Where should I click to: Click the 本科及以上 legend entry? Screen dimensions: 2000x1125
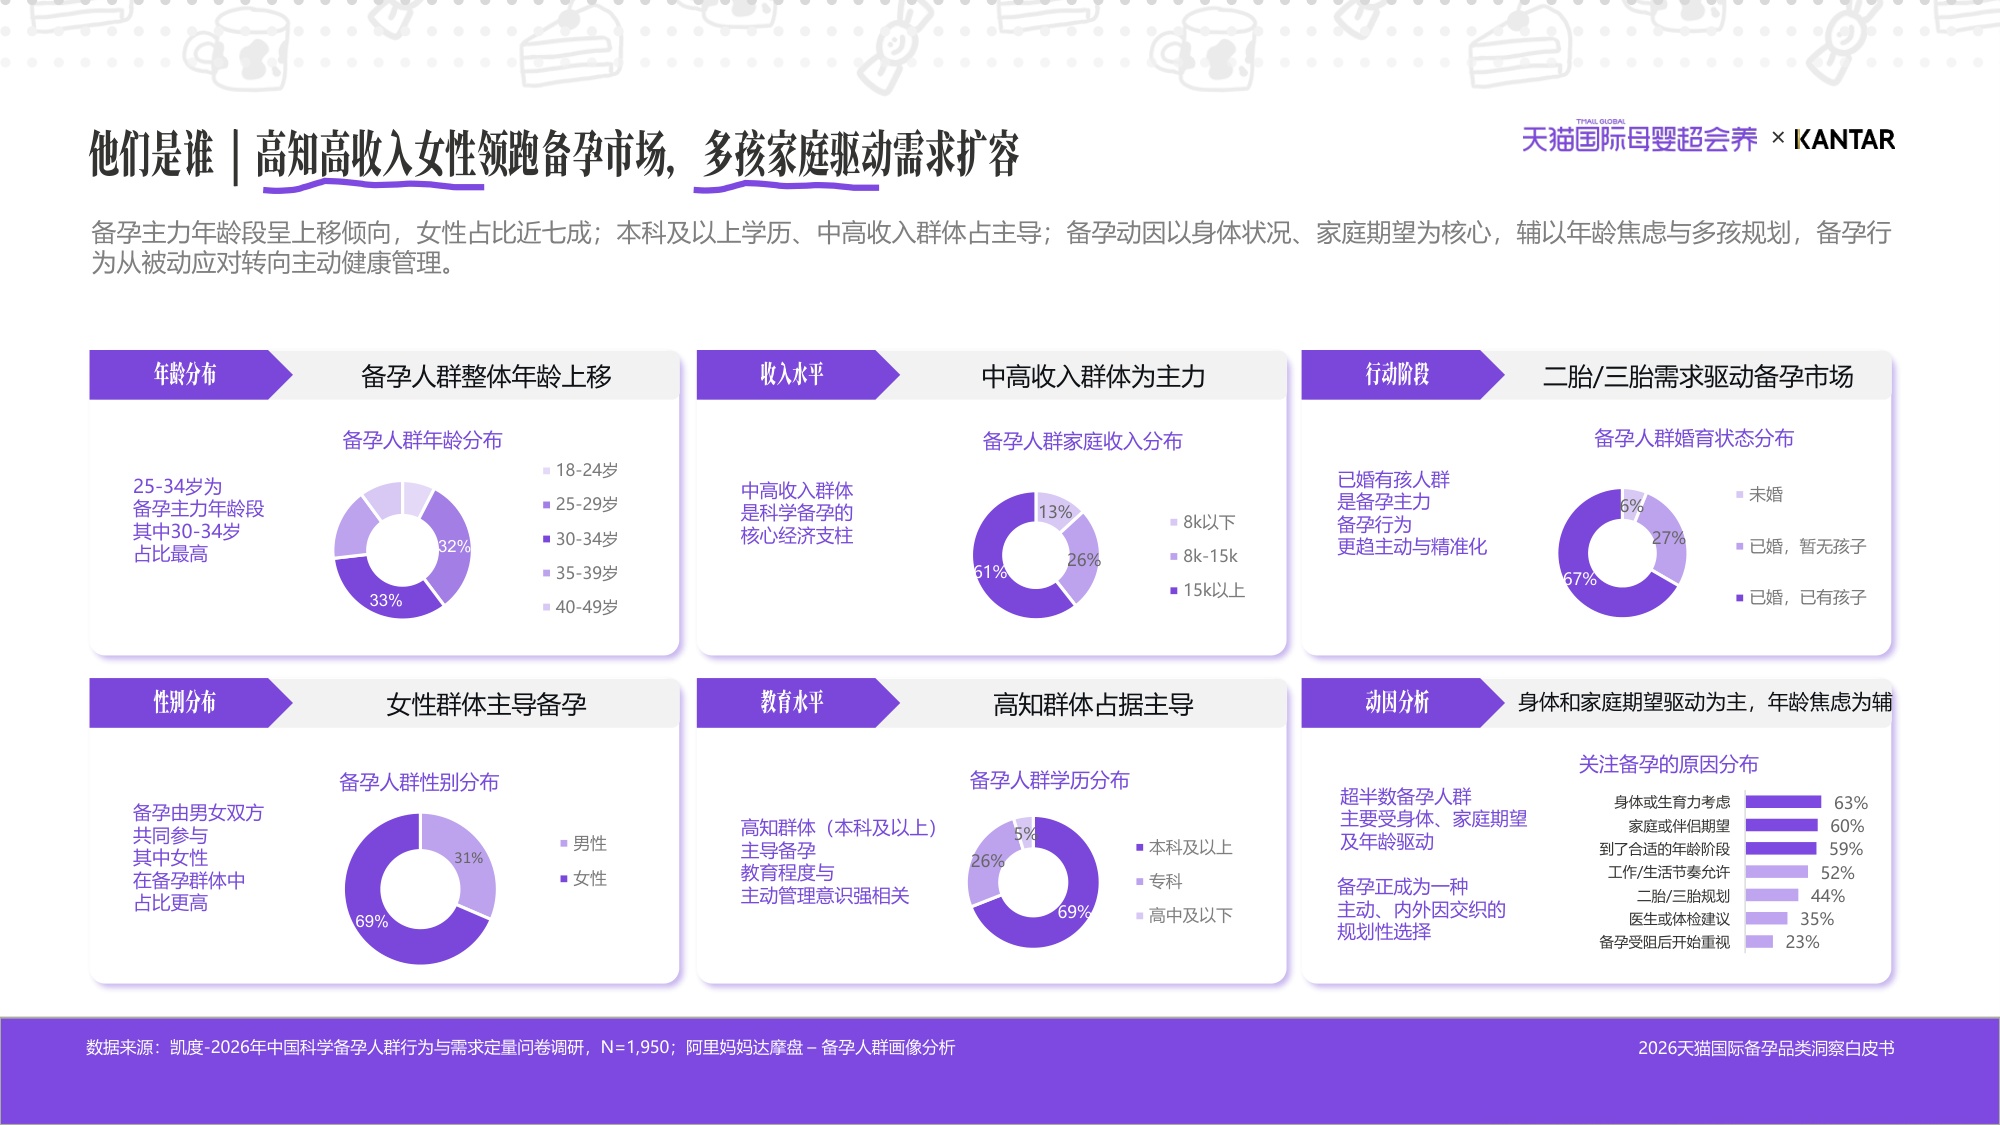coord(1184,847)
